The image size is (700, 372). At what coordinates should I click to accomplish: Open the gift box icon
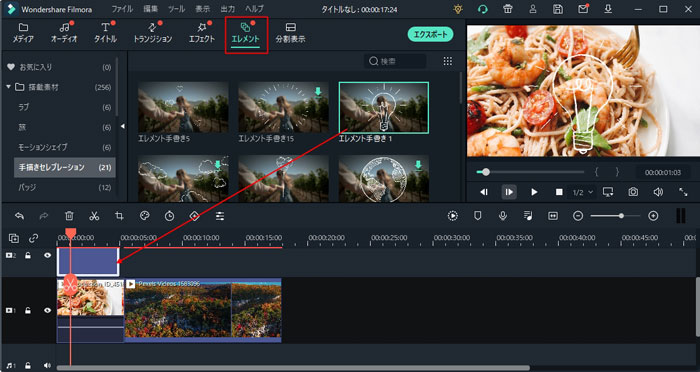click(508, 9)
